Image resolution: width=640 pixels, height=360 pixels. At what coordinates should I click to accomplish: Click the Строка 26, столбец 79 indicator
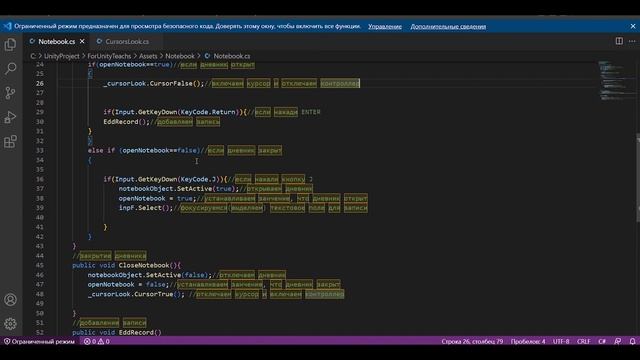click(472, 341)
